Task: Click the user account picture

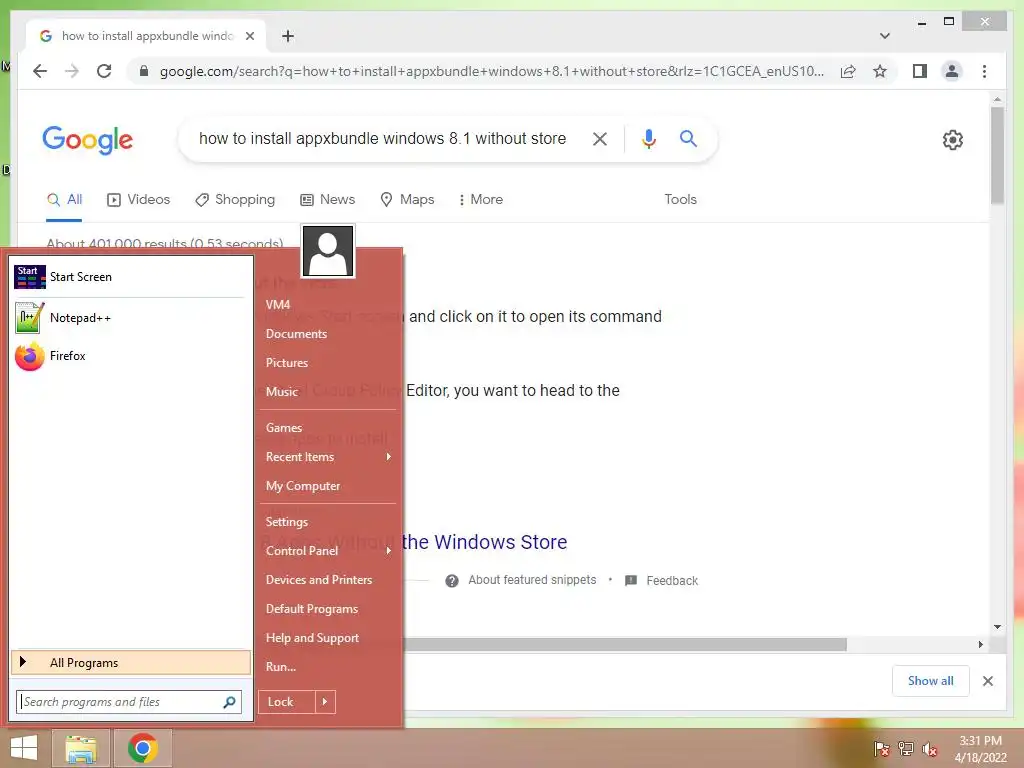Action: pos(328,251)
